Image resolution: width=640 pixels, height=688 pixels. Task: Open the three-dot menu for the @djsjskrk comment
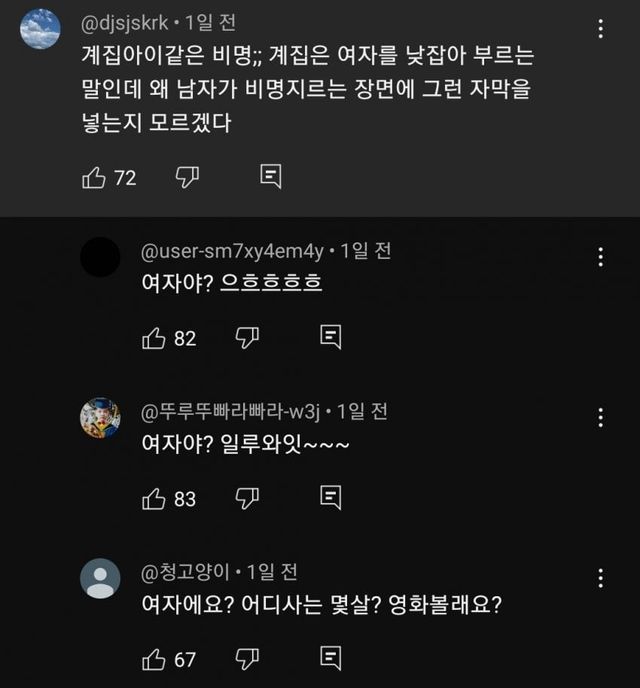click(x=600, y=28)
